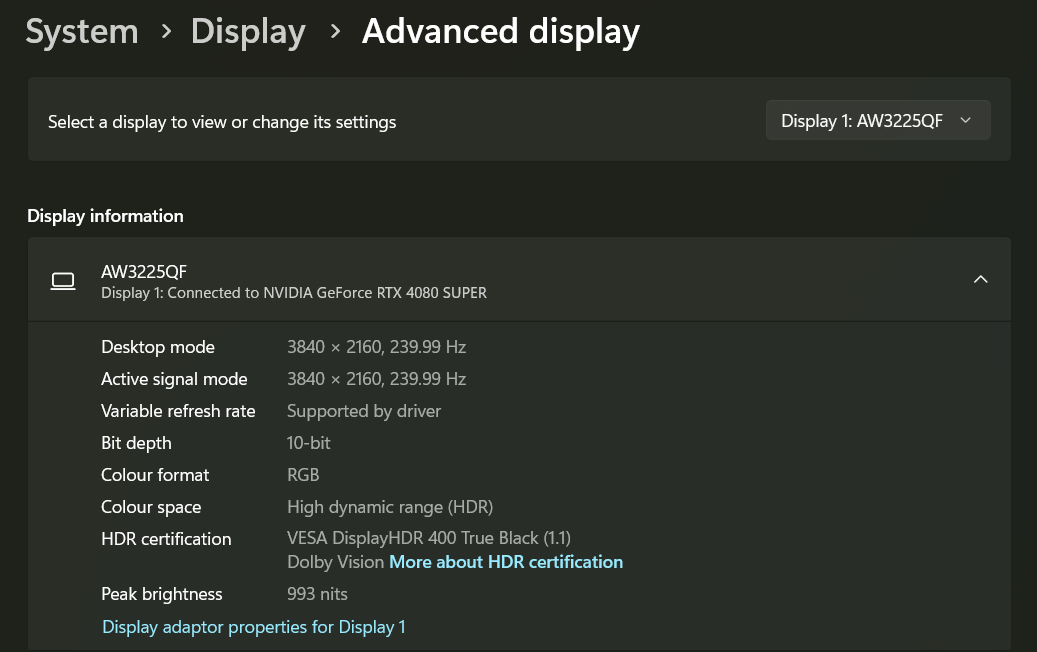The height and width of the screenshot is (652, 1037).
Task: Open the Display 1: AW3225QF dropdown
Action: pos(877,121)
